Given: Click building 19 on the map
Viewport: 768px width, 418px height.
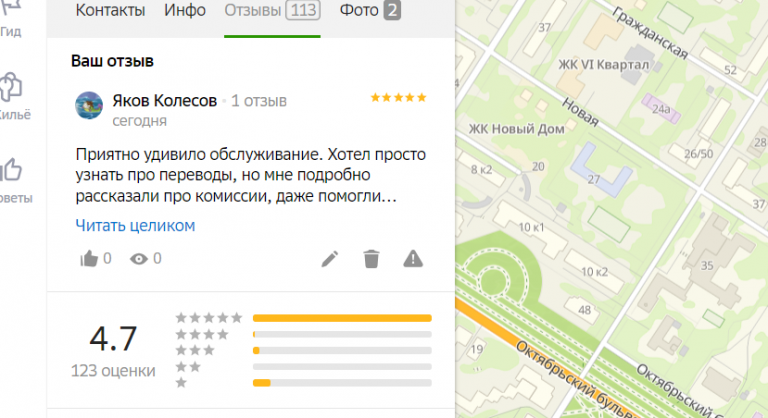Looking at the screenshot, I should (477, 349).
